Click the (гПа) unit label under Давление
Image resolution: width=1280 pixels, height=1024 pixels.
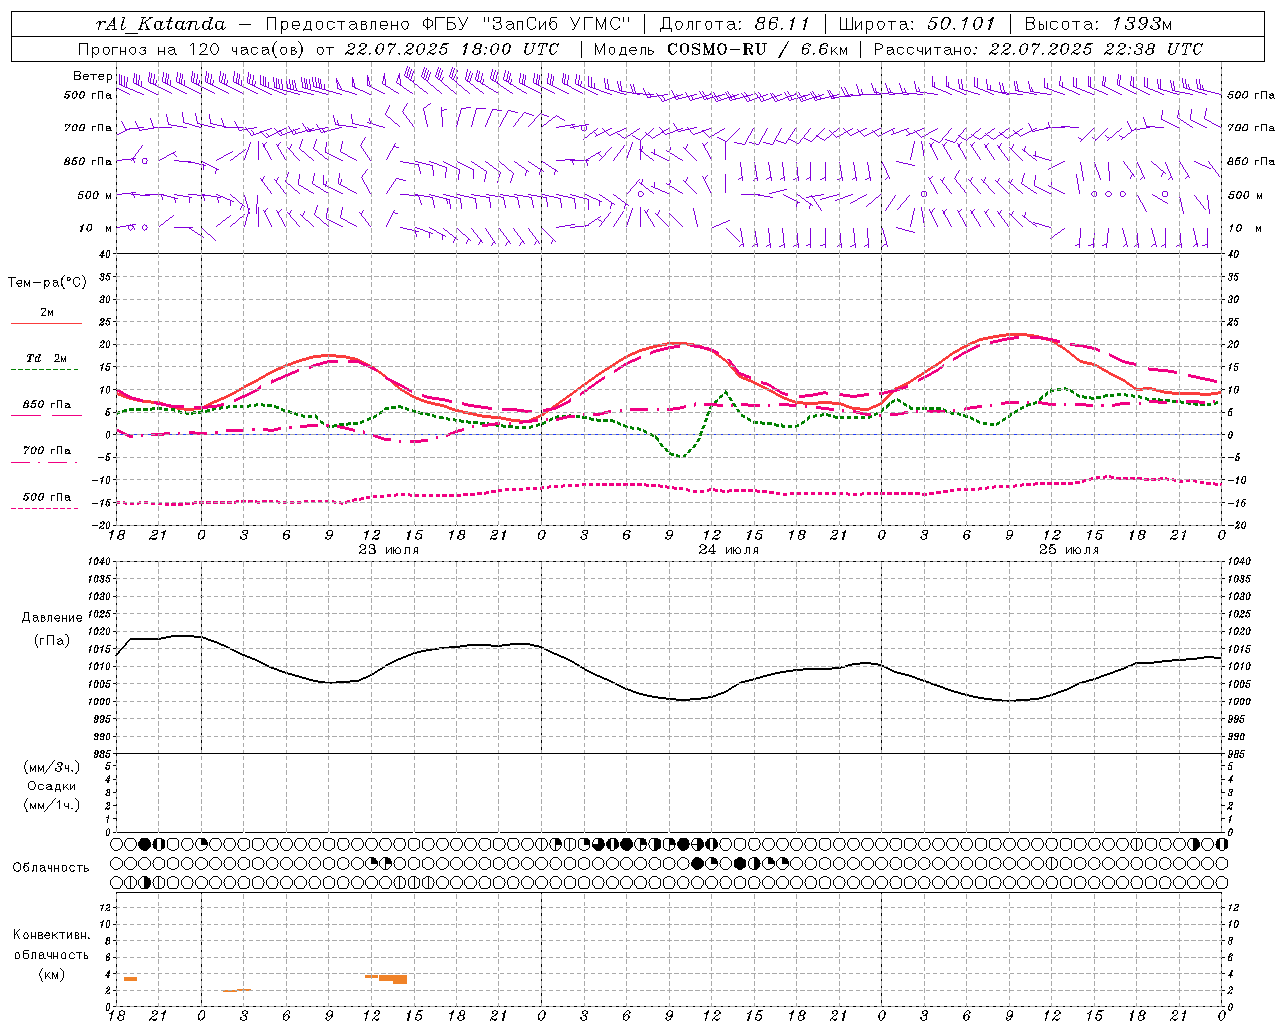pos(52,641)
